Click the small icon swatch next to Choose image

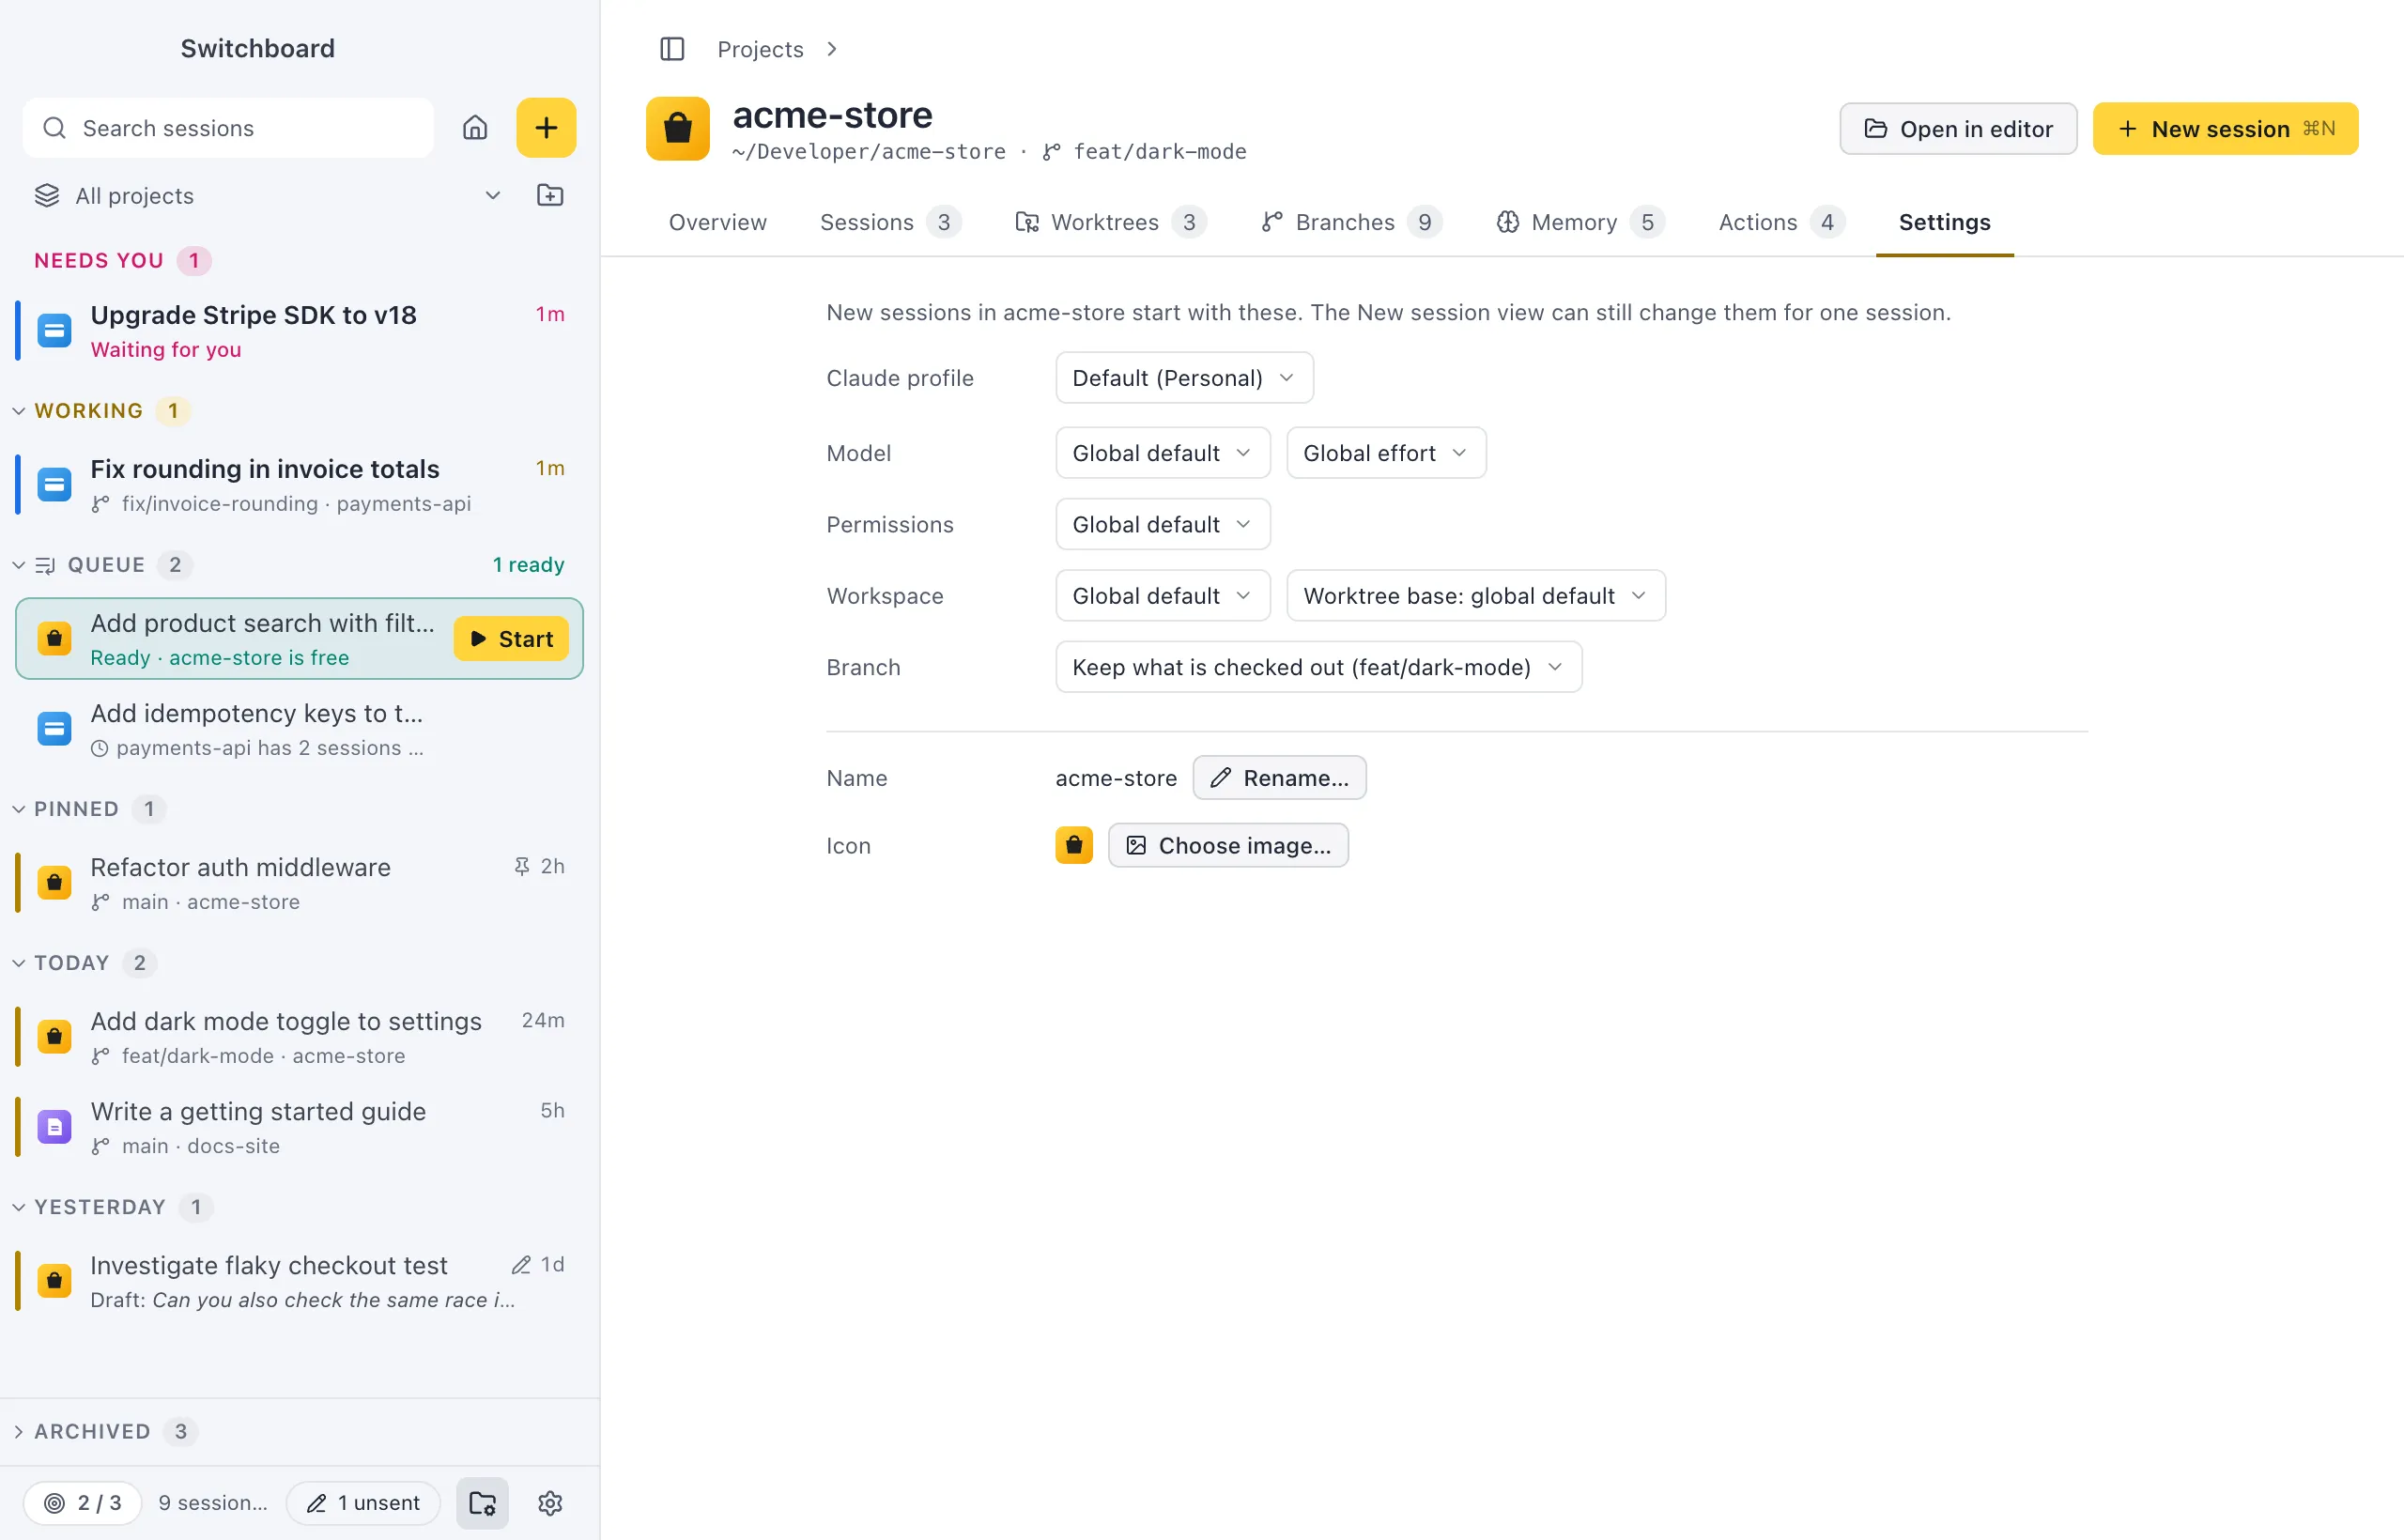pyautogui.click(x=1074, y=845)
